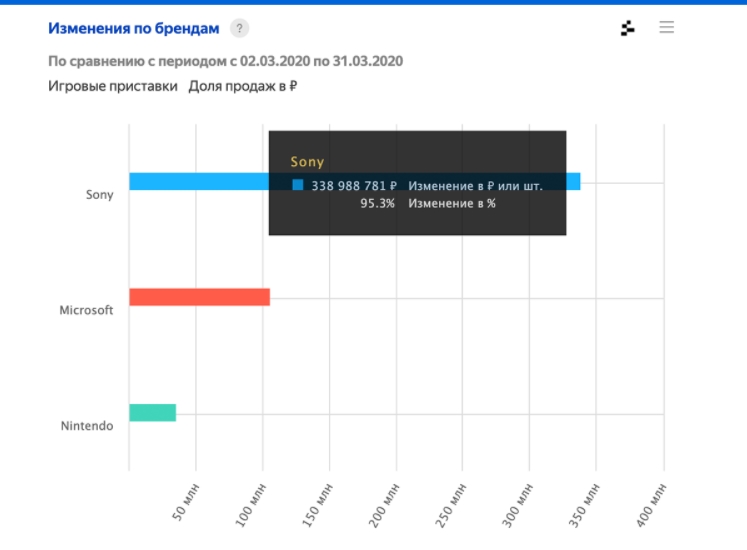Select the Nintendo teal bar
Screen dimensions: 747x550
(x=152, y=412)
